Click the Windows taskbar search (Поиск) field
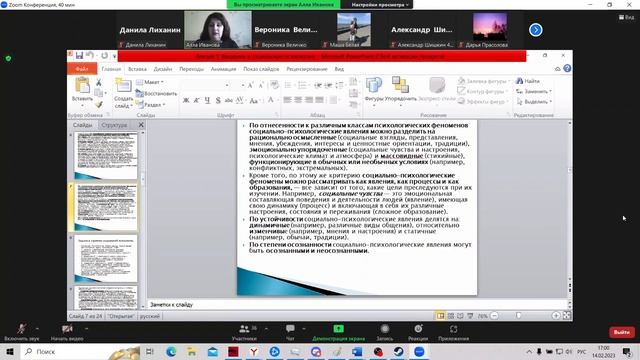The height and width of the screenshot is (360, 640). coord(80,351)
